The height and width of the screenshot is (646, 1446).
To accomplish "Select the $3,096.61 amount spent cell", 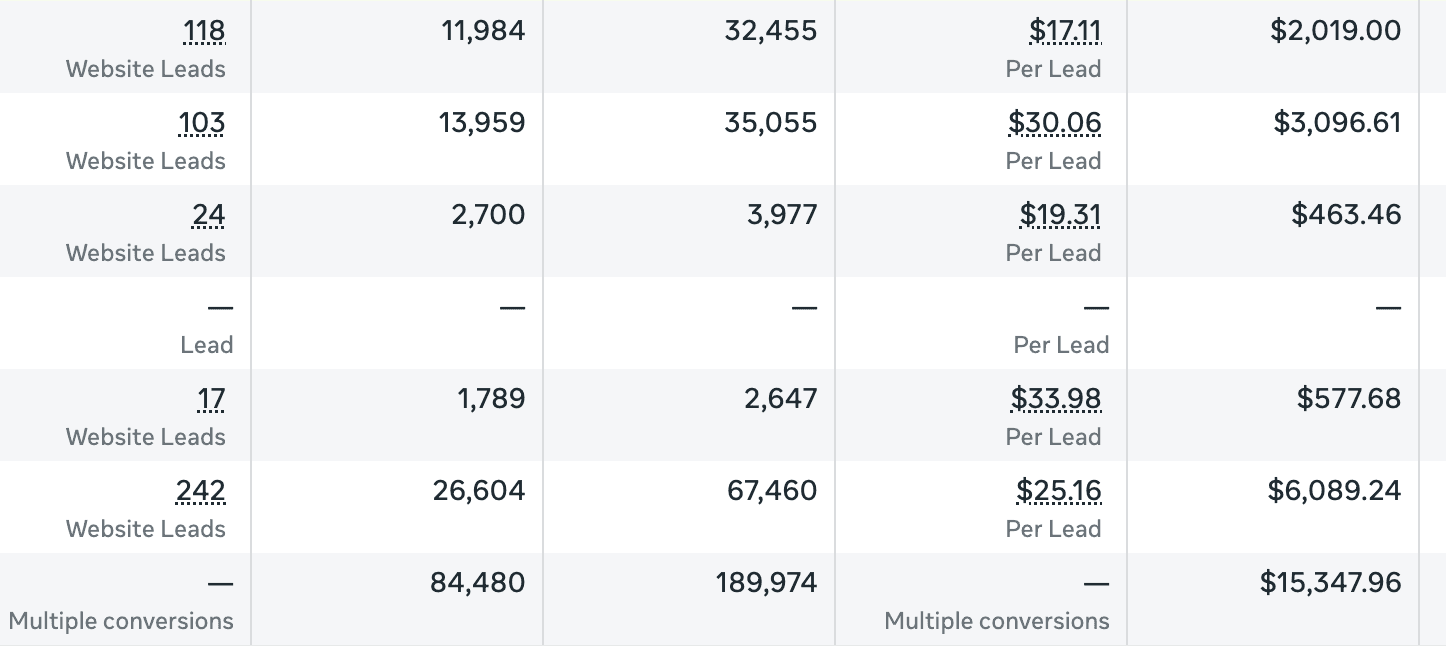I will click(x=1273, y=139).
